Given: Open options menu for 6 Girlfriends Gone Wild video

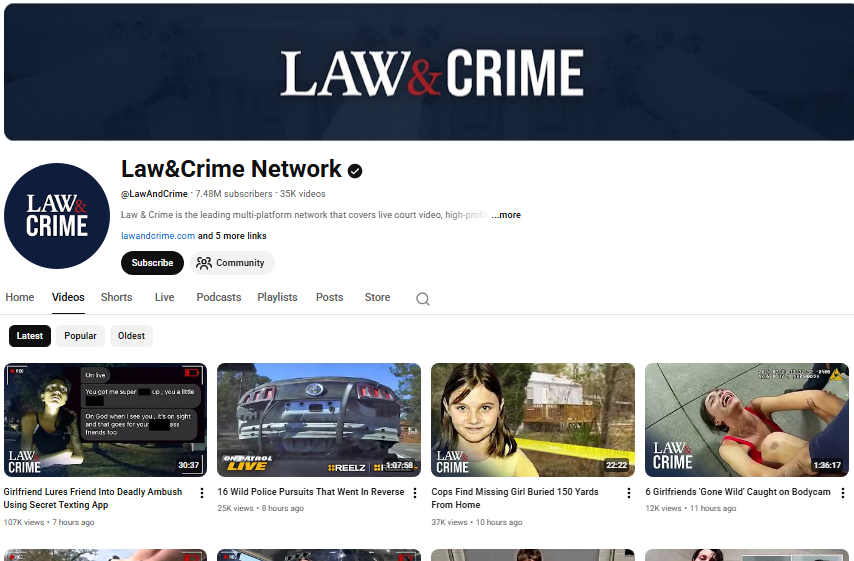Looking at the screenshot, I should point(843,493).
